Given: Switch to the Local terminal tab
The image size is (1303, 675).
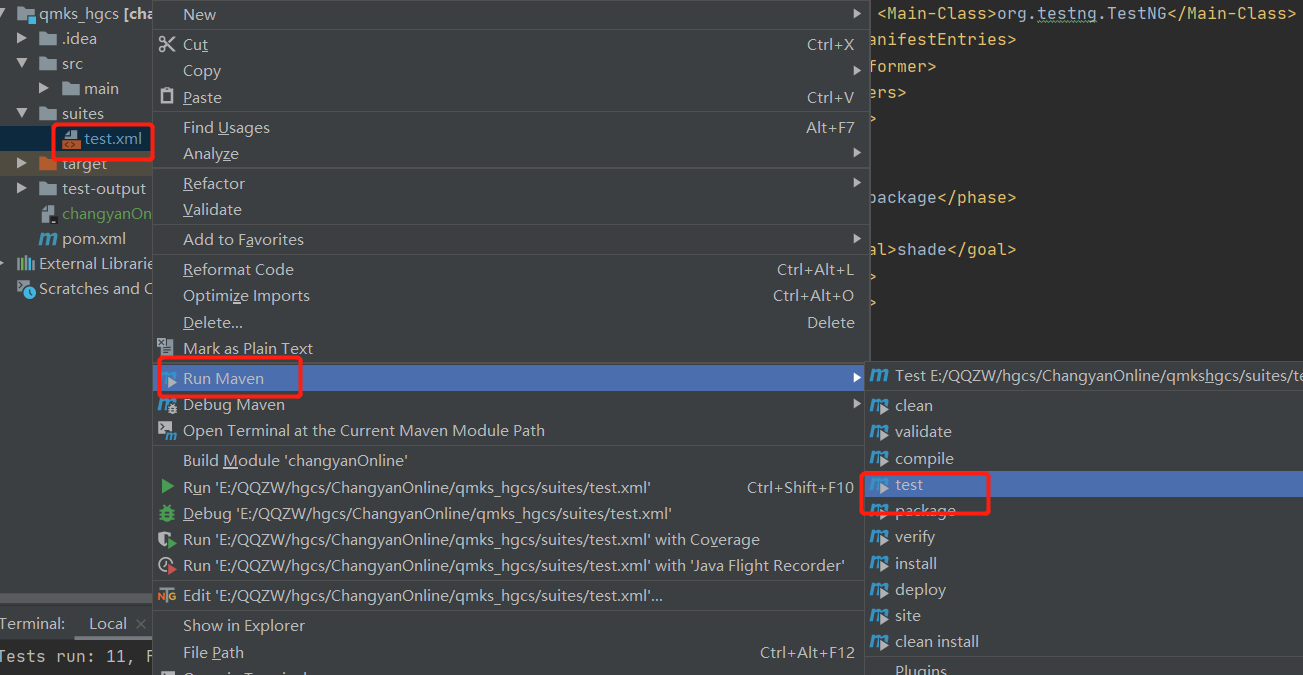Looking at the screenshot, I should (x=107, y=623).
